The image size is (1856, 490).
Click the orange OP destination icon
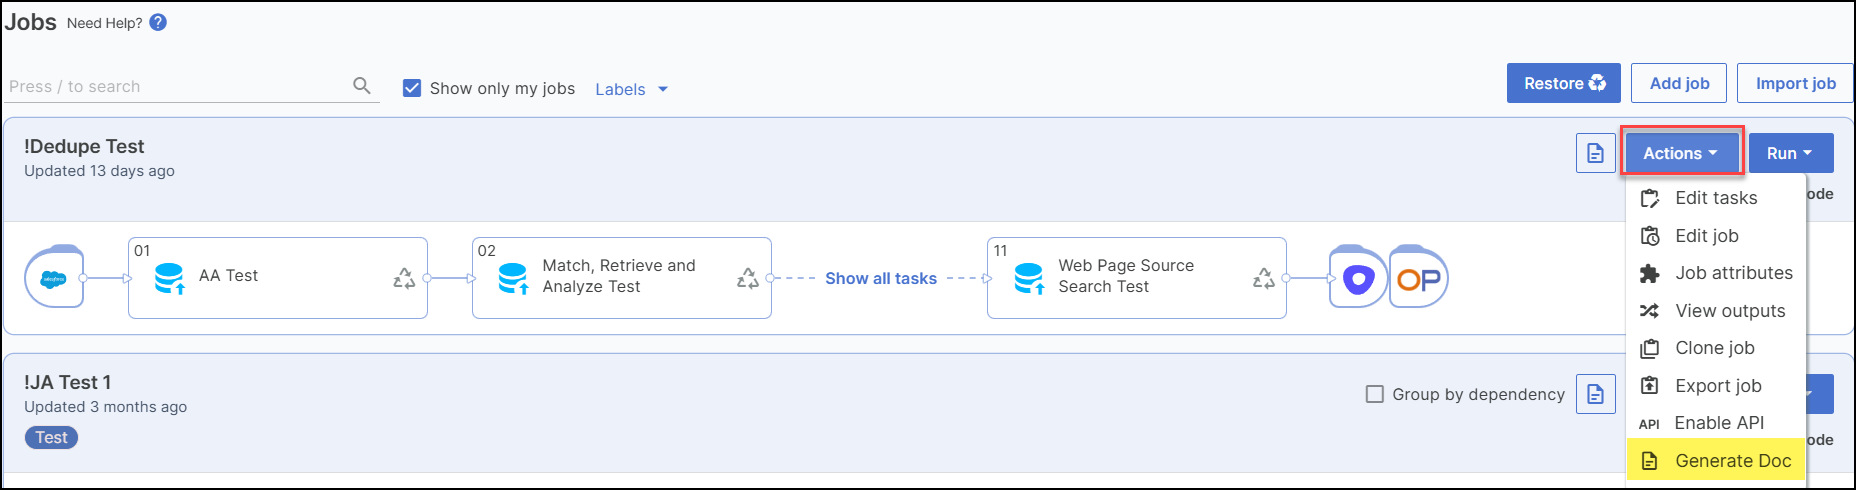click(1418, 278)
